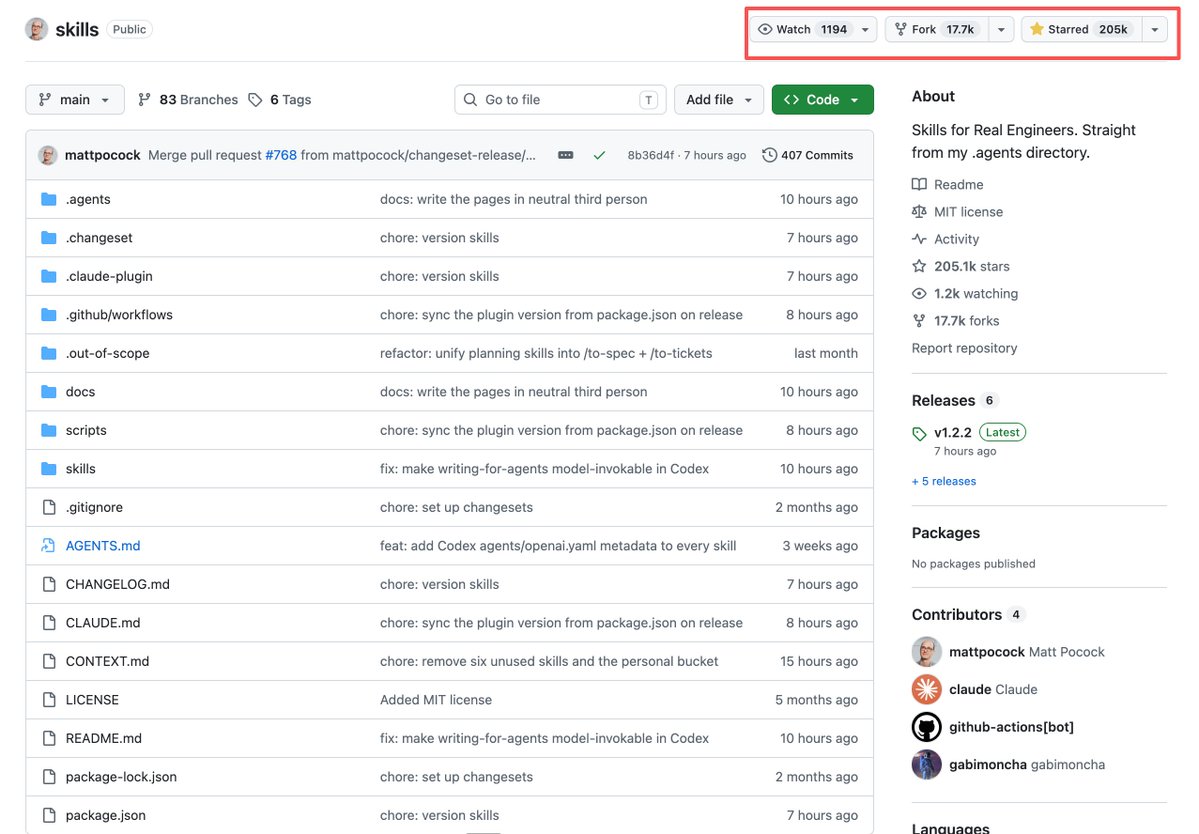Open the CLAUDE.md file
The image size is (1199, 834).
[103, 622]
